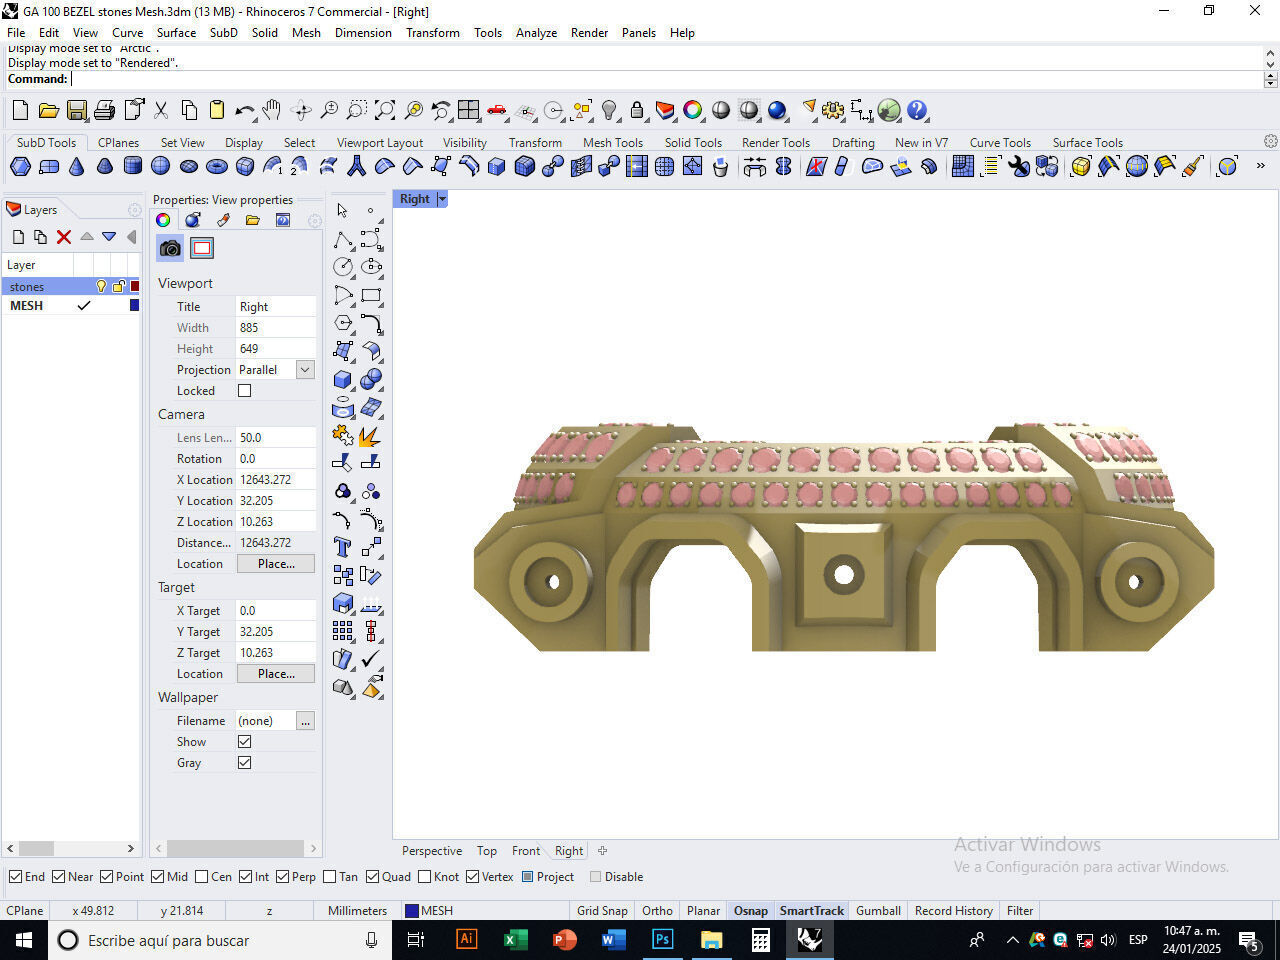Screen dimensions: 1280x960
Task: Toggle the stones layer lock icon
Action: pyautogui.click(x=118, y=287)
